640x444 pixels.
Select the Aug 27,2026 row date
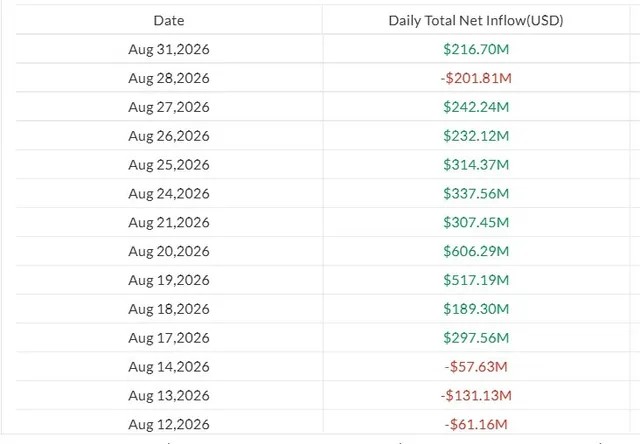point(169,107)
